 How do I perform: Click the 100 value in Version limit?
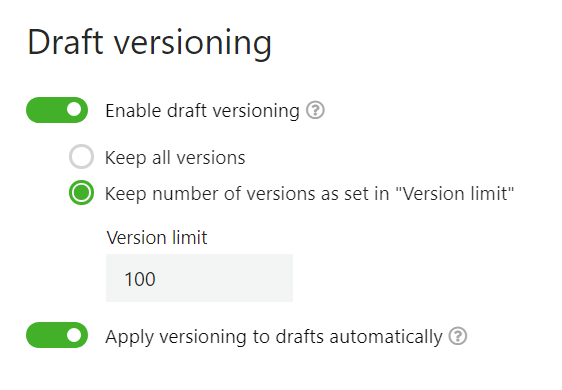140,279
